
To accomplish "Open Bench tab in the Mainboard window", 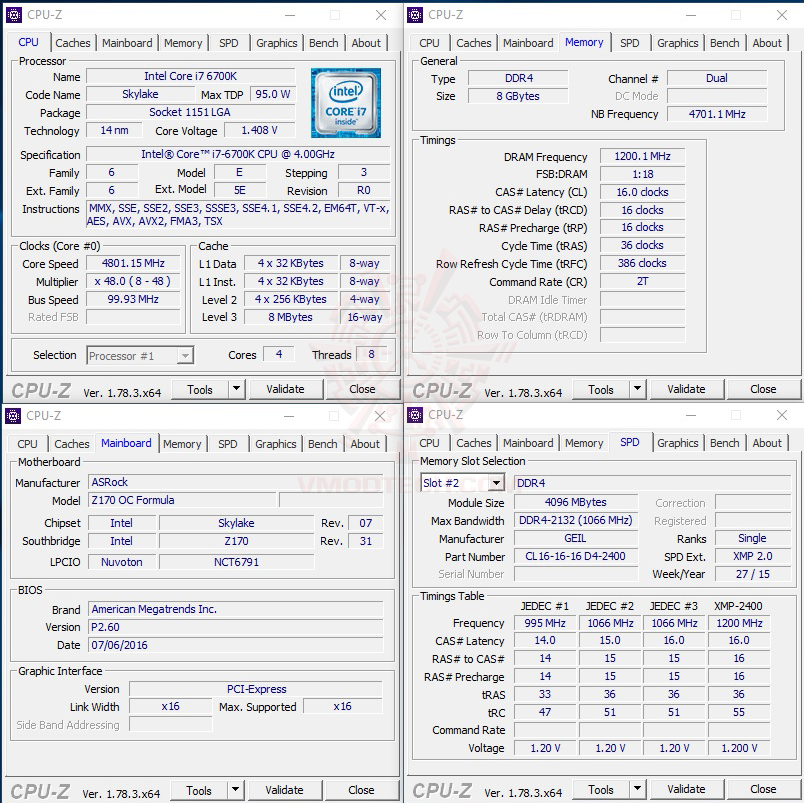I will [x=323, y=444].
